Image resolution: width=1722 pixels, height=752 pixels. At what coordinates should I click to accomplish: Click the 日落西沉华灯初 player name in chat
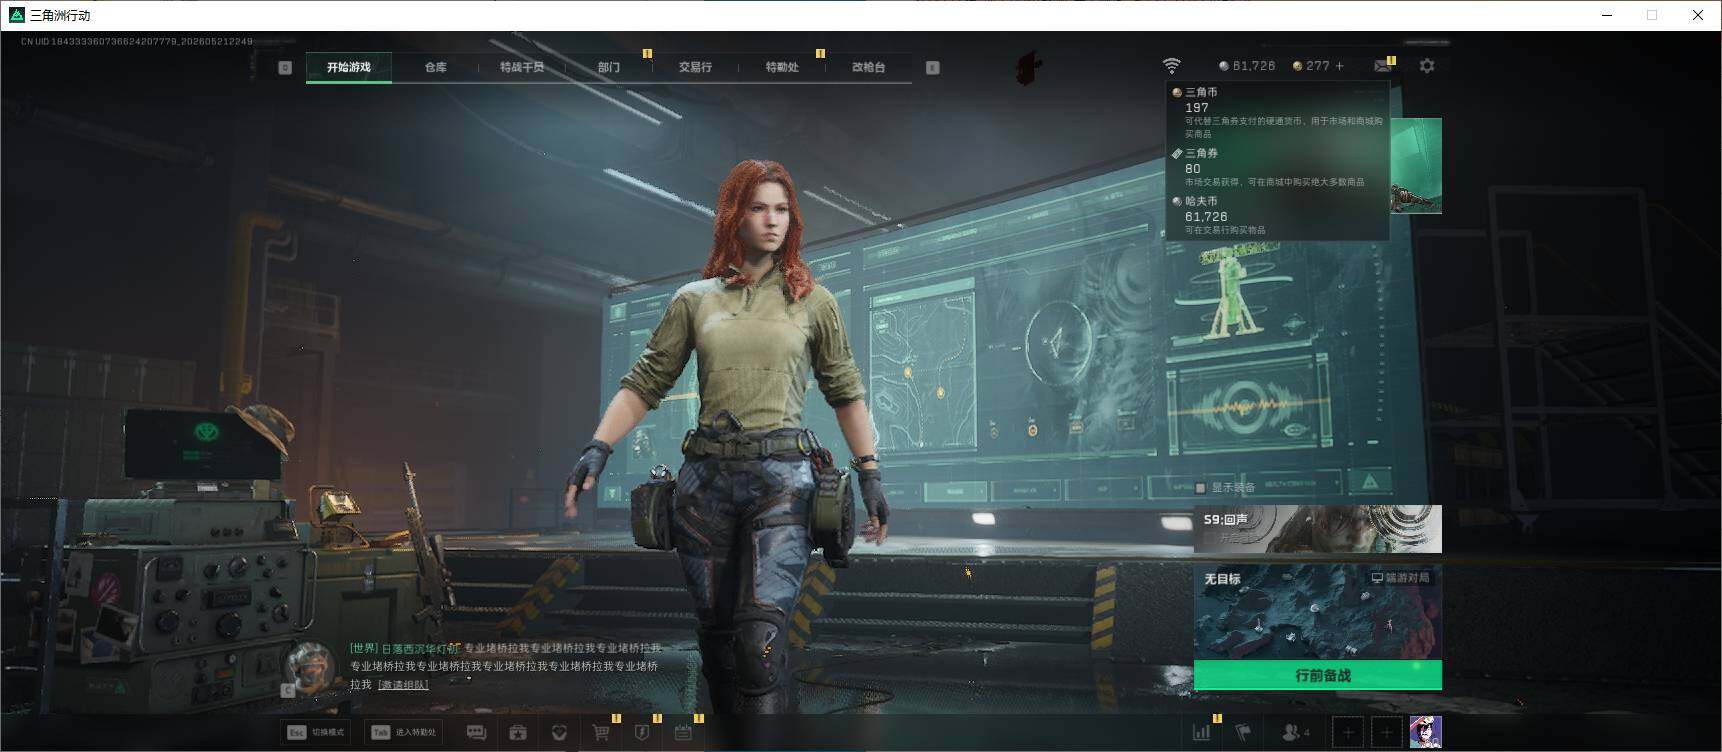[x=420, y=648]
